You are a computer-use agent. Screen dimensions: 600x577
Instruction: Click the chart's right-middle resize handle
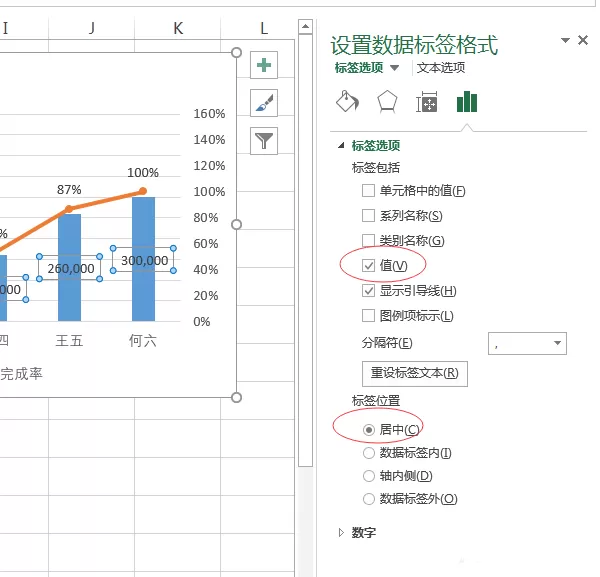pos(236,225)
